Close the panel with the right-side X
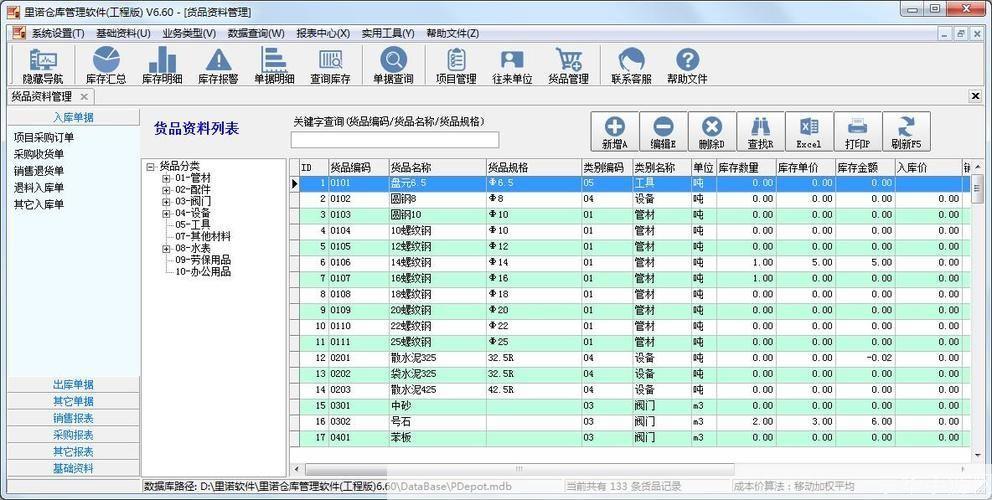992x500 pixels. (975, 96)
